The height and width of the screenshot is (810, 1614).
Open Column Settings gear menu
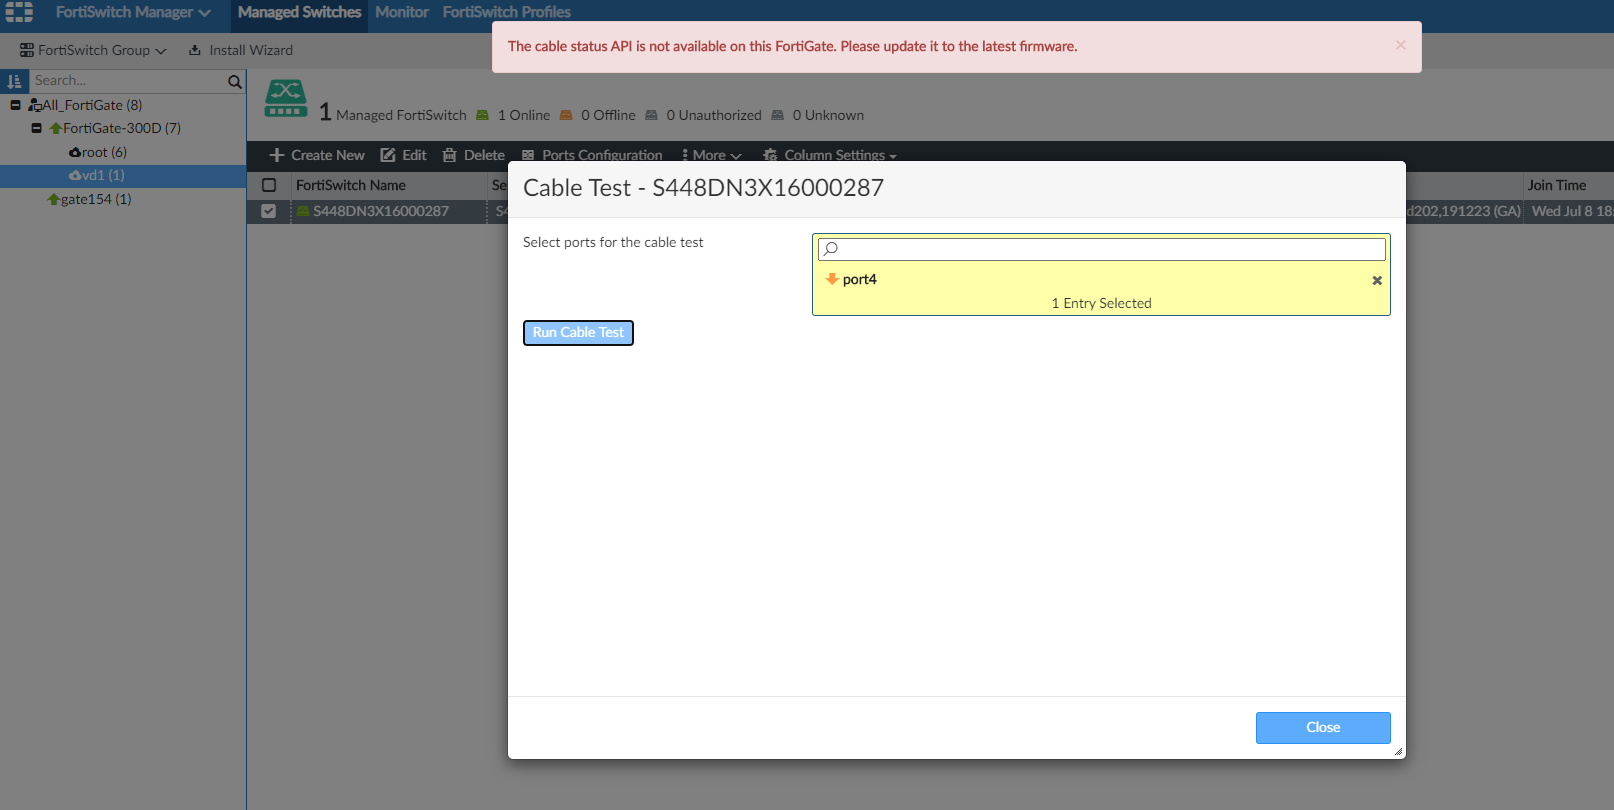830,155
